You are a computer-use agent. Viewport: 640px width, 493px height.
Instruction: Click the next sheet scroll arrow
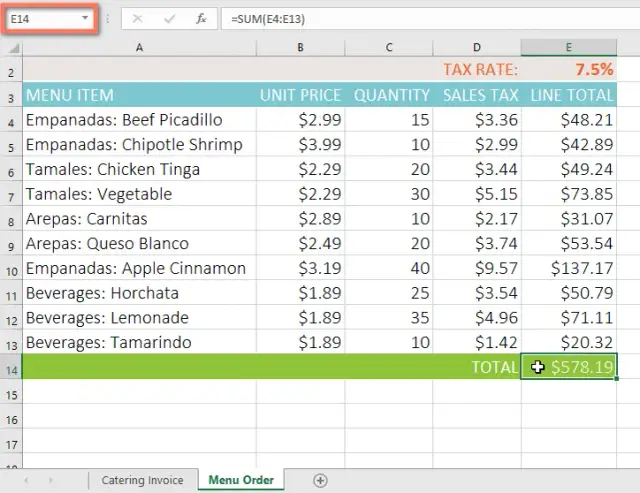click(x=51, y=481)
